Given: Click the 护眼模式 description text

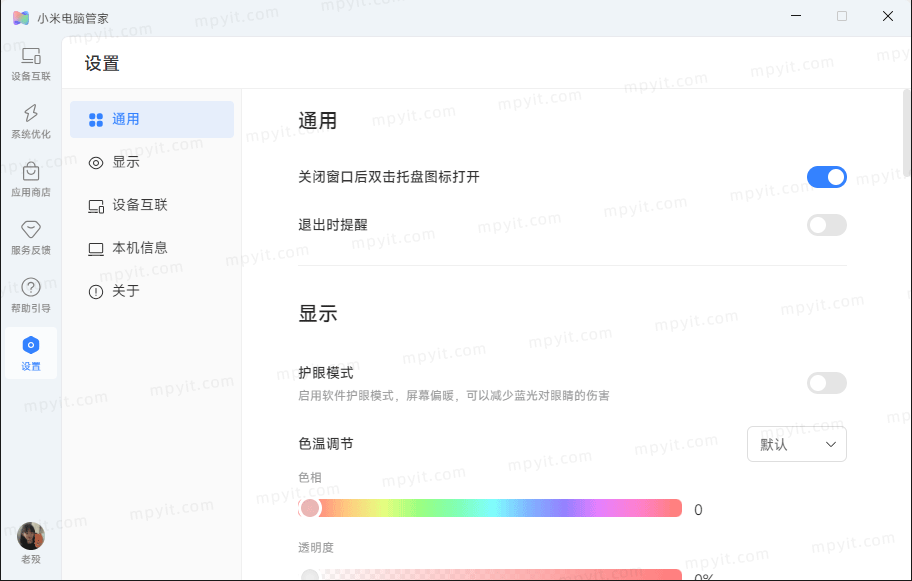Looking at the screenshot, I should pyautogui.click(x=454, y=396).
